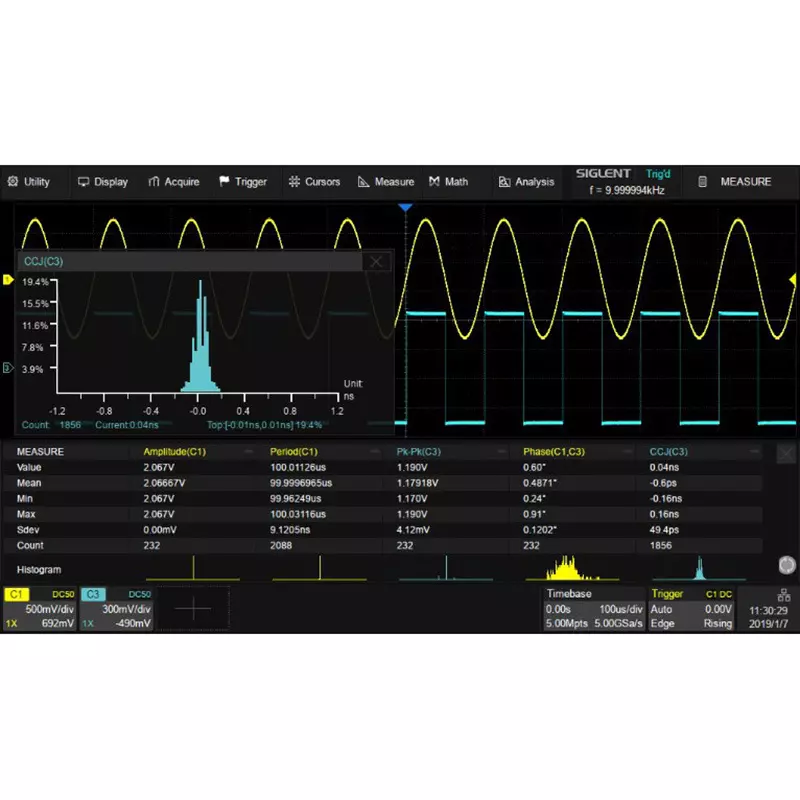This screenshot has width=800, height=800.
Task: Select the CCJ(C3) column header in table
Action: 668,452
